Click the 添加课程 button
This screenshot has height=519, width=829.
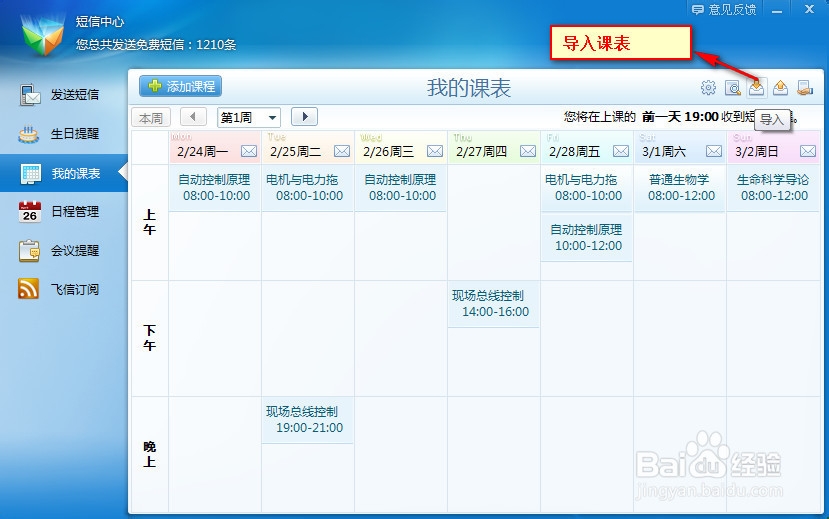click(180, 86)
